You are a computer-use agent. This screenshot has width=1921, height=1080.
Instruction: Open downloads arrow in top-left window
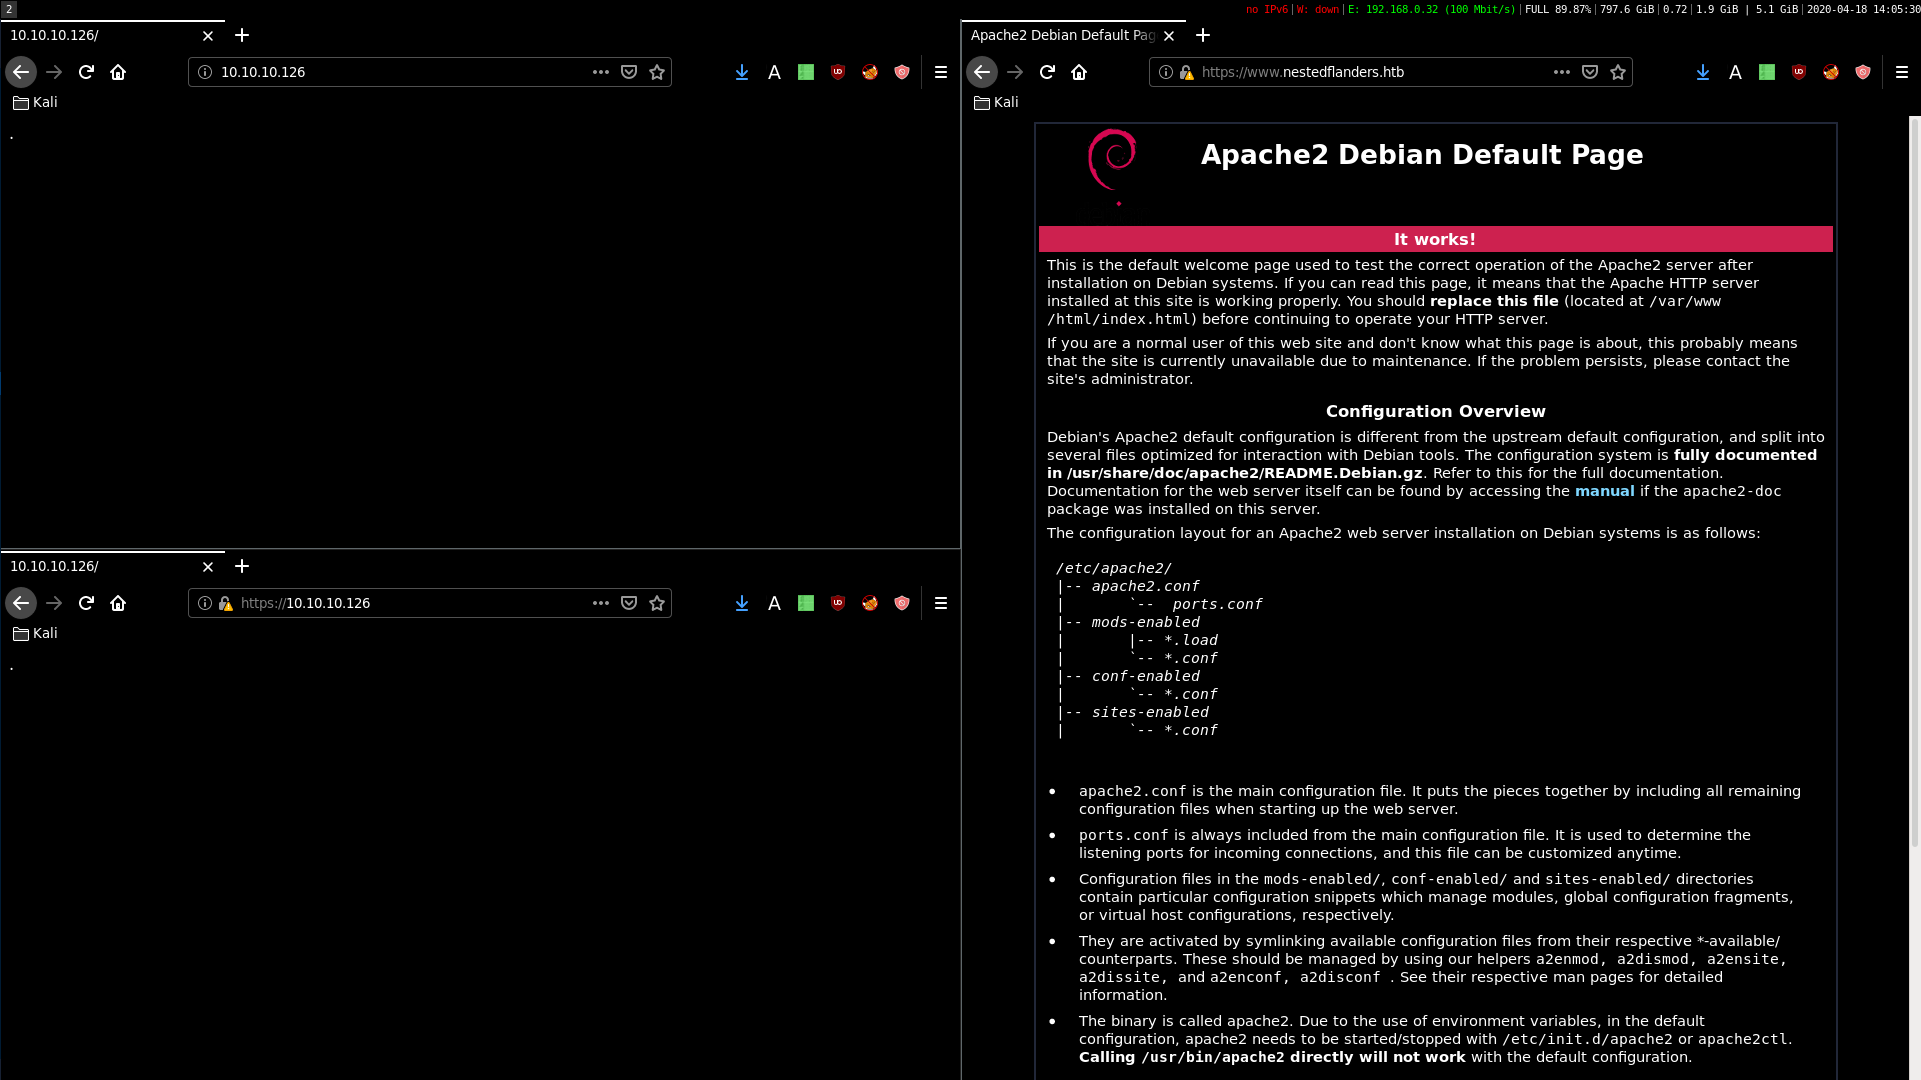(742, 72)
